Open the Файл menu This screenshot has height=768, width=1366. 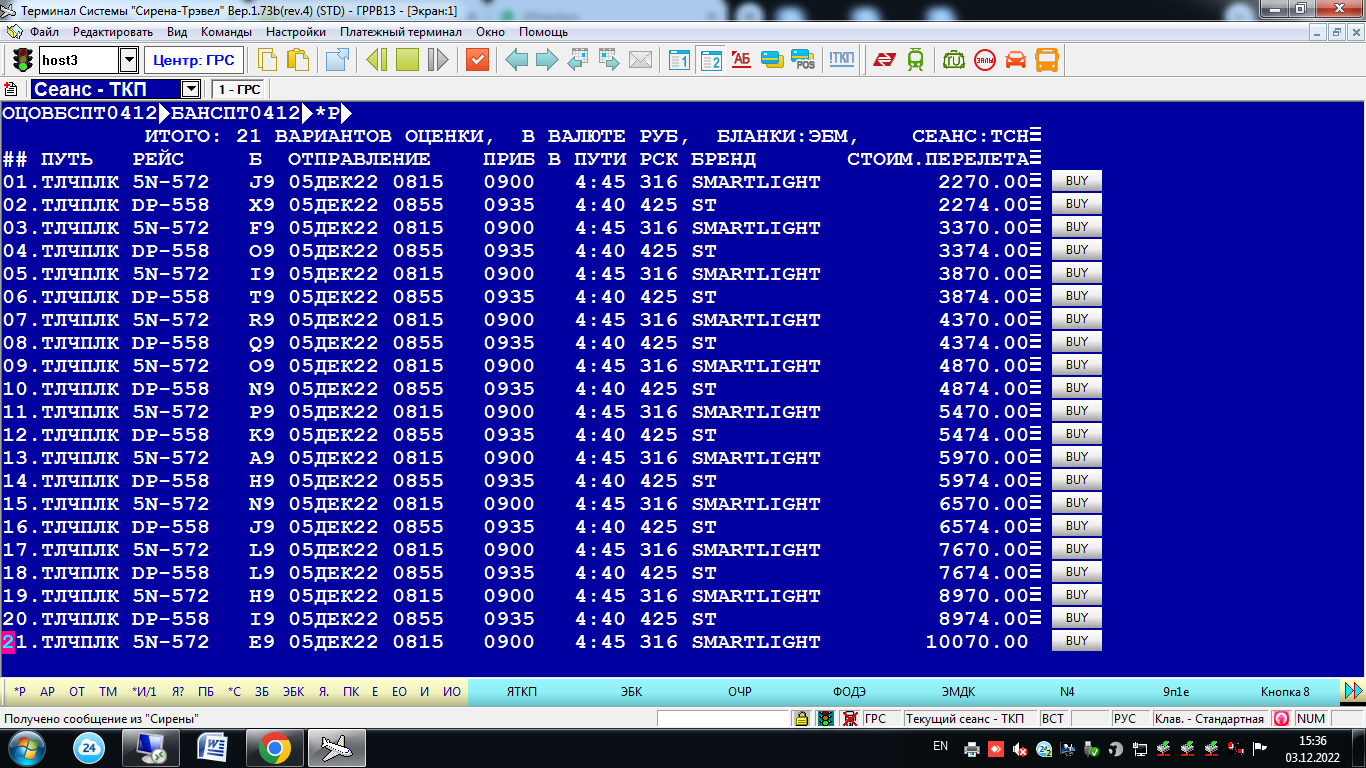tap(45, 32)
